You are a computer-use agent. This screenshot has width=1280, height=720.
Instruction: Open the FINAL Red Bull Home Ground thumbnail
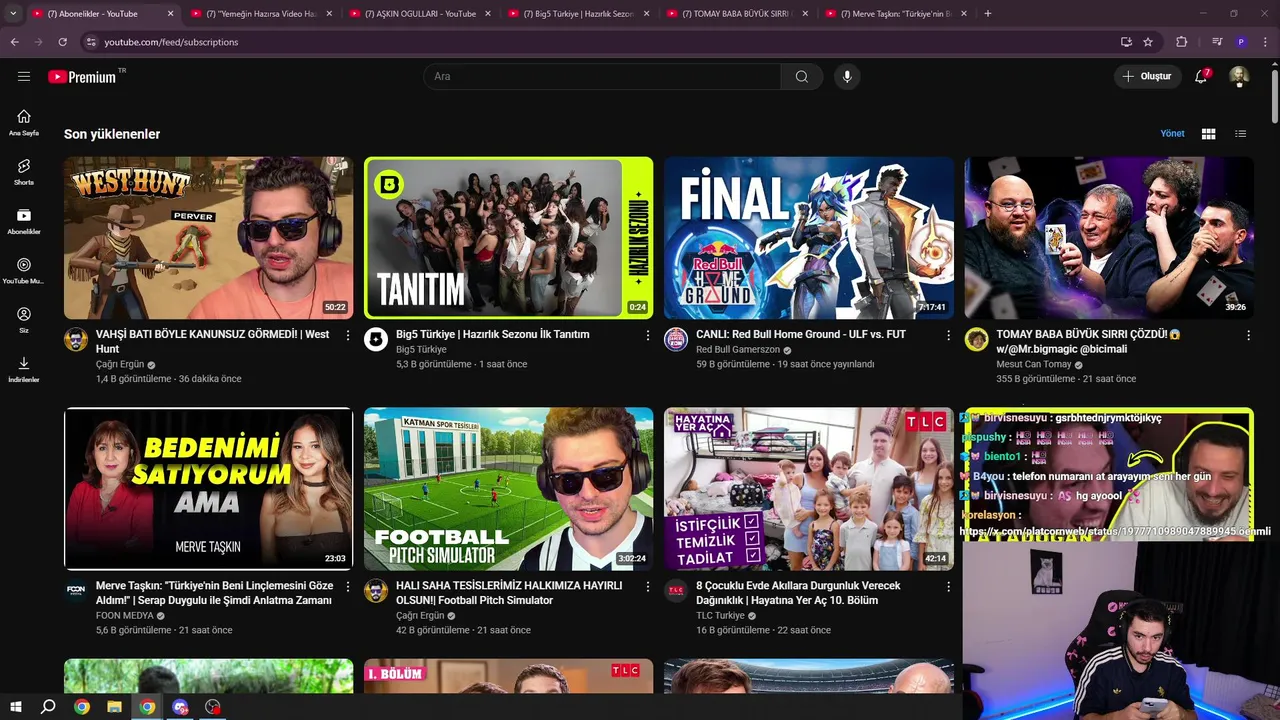[808, 238]
